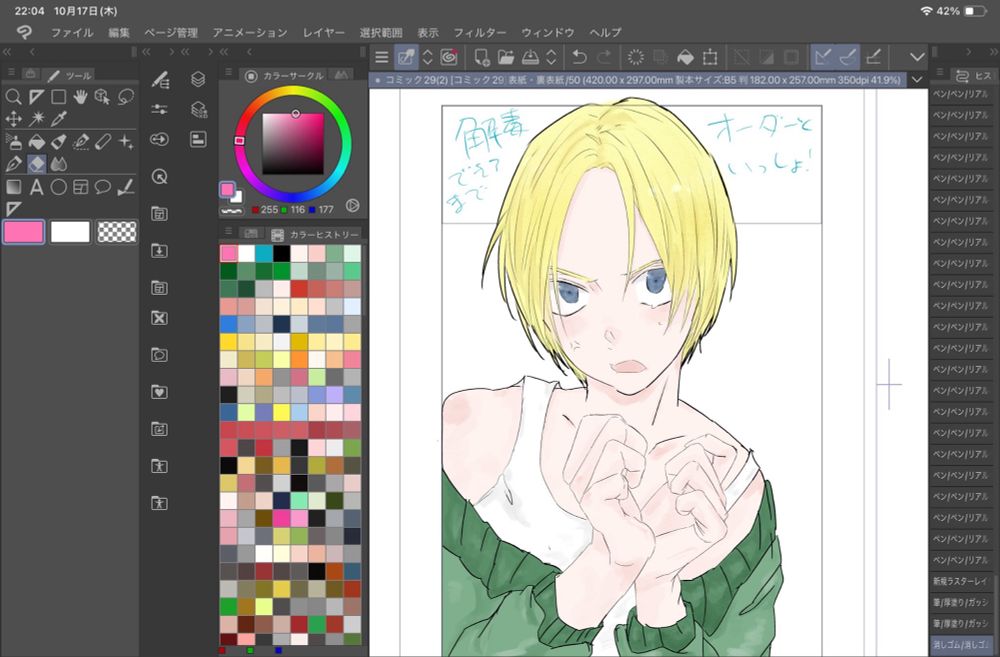
Task: Click the red value 255
Action: [269, 209]
